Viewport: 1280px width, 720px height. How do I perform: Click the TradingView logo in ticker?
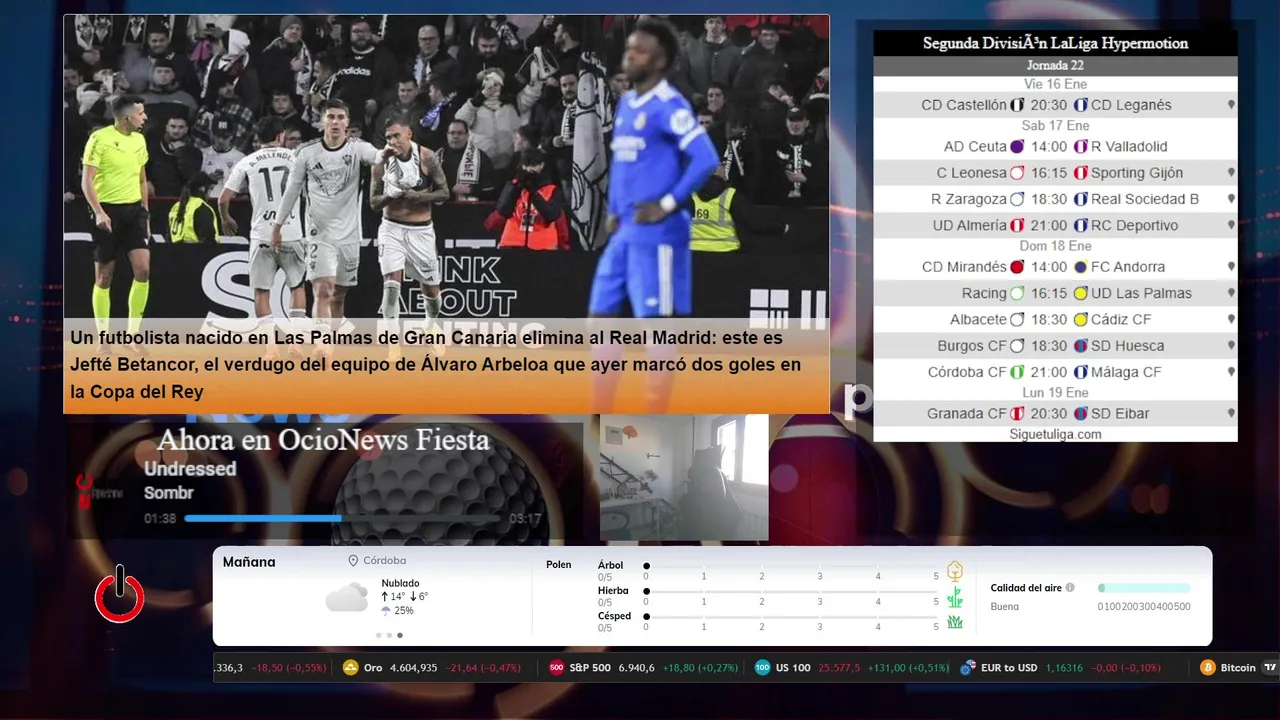pyautogui.click(x=1270, y=668)
